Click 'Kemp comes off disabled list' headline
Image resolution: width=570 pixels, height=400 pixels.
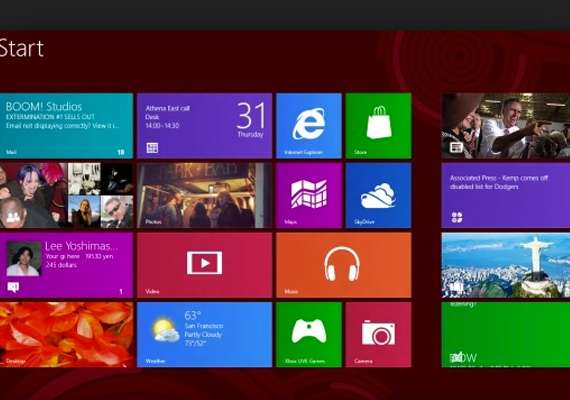coord(499,182)
